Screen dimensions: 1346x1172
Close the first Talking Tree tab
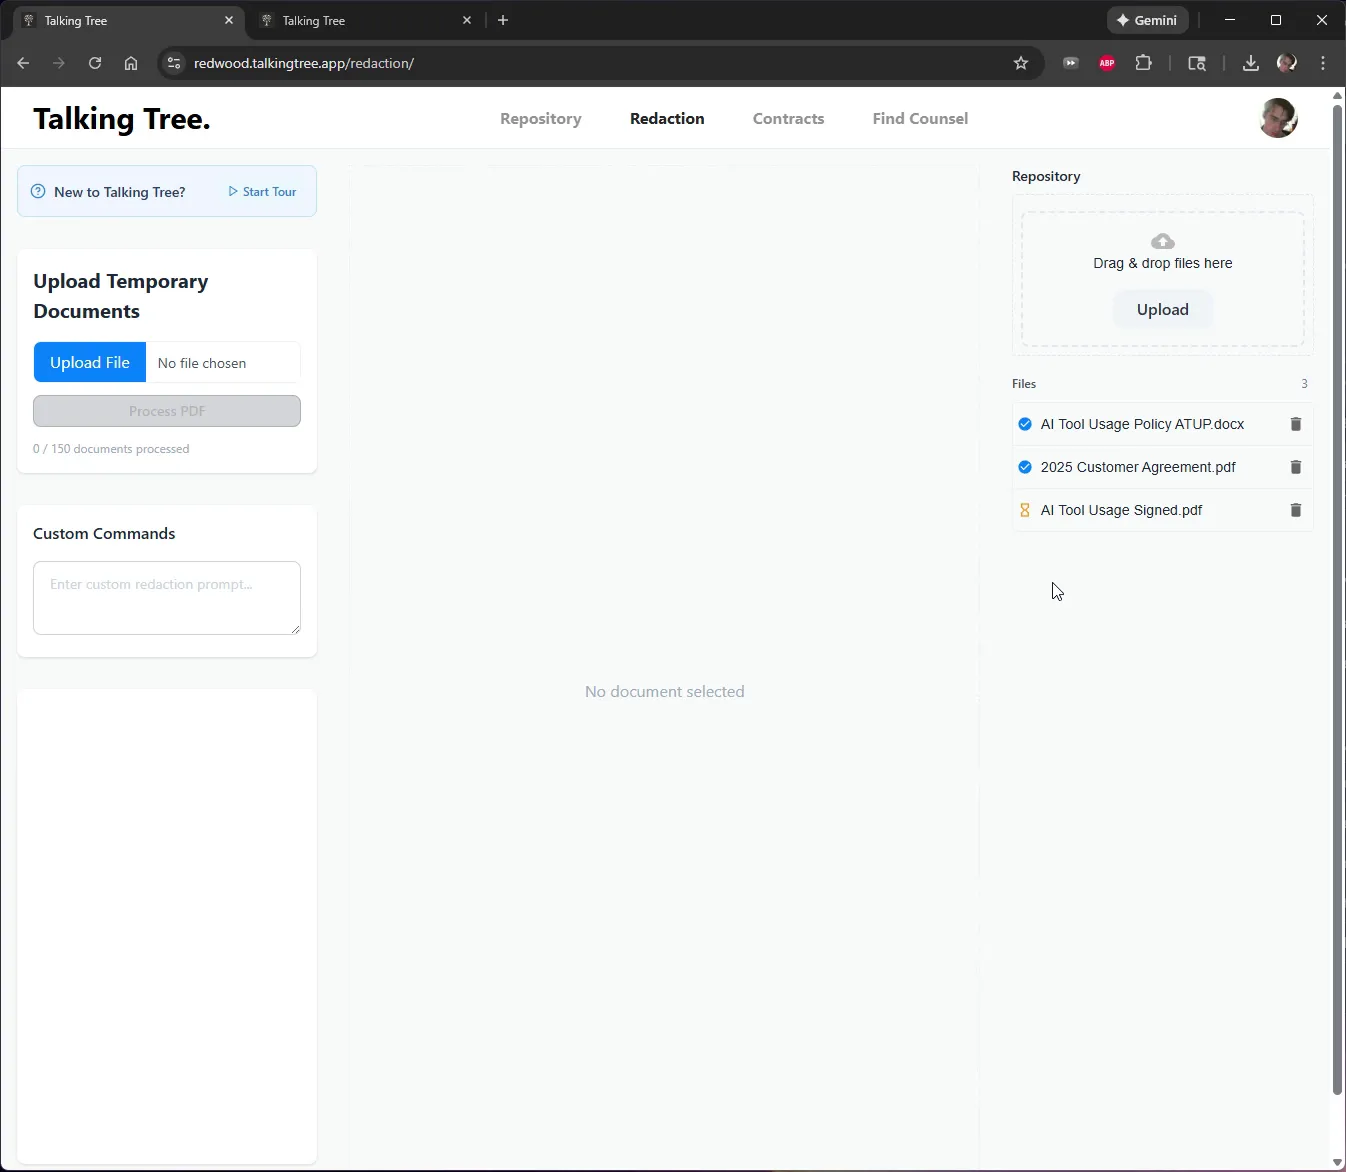tap(229, 20)
